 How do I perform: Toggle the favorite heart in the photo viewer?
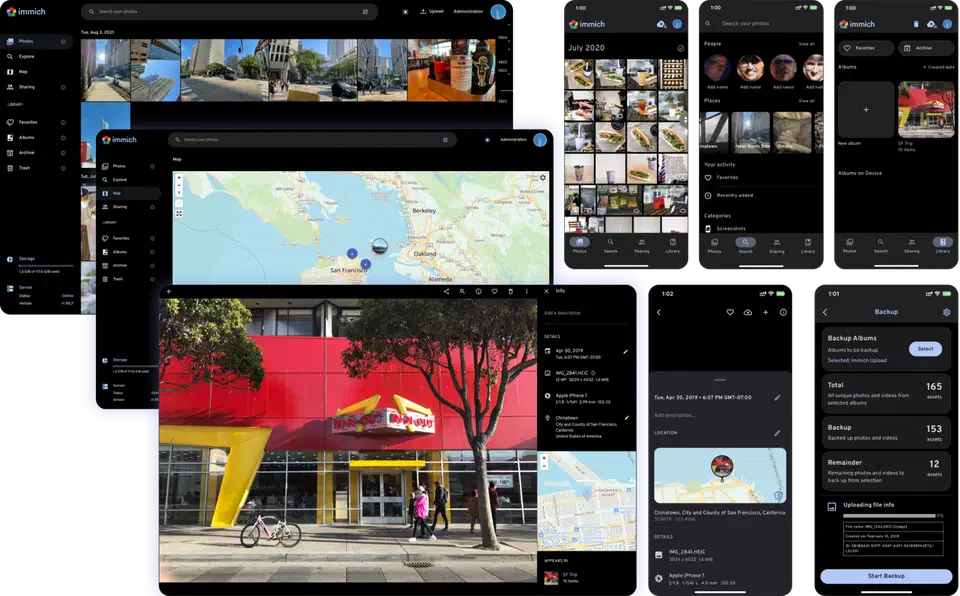pyautogui.click(x=495, y=291)
